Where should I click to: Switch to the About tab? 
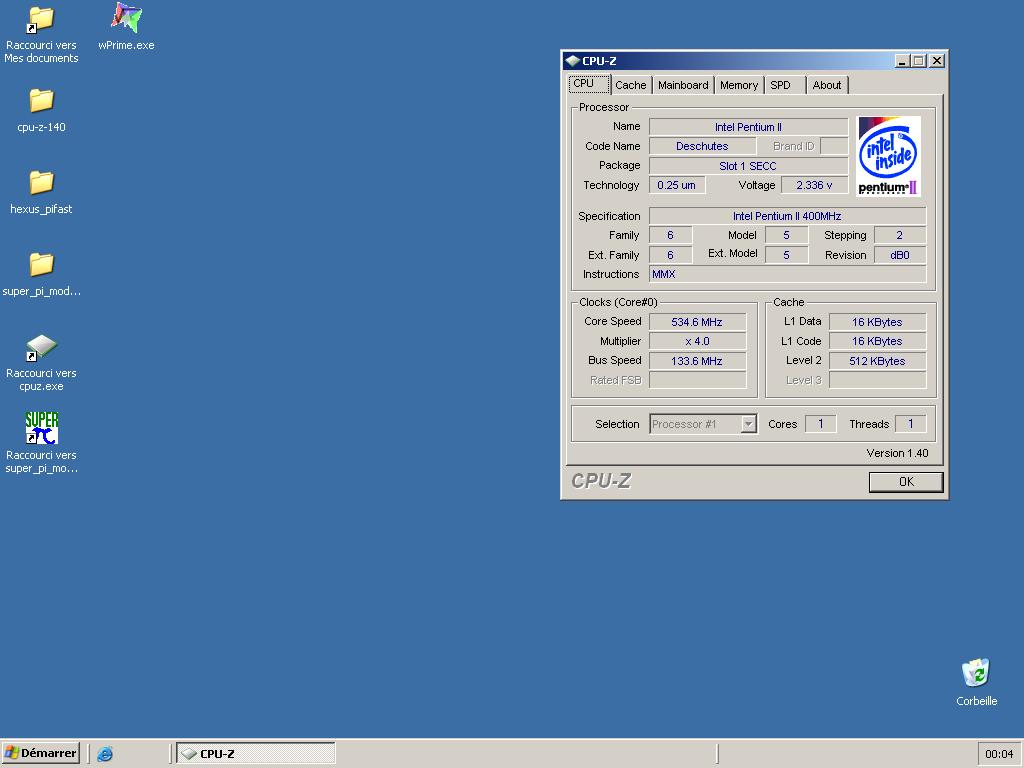[827, 85]
